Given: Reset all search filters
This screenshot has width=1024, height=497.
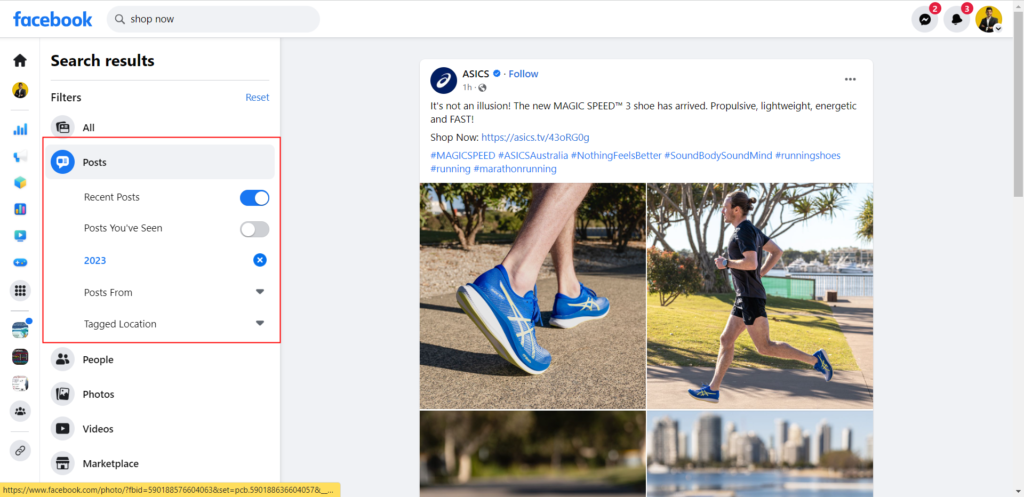Looking at the screenshot, I should pos(257,97).
